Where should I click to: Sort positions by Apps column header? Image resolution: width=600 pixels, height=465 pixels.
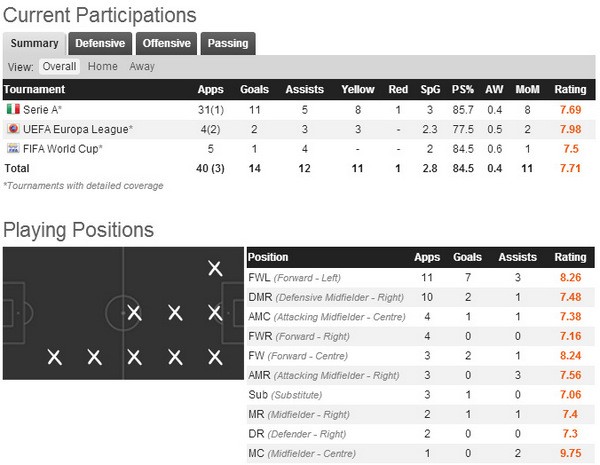click(x=427, y=257)
